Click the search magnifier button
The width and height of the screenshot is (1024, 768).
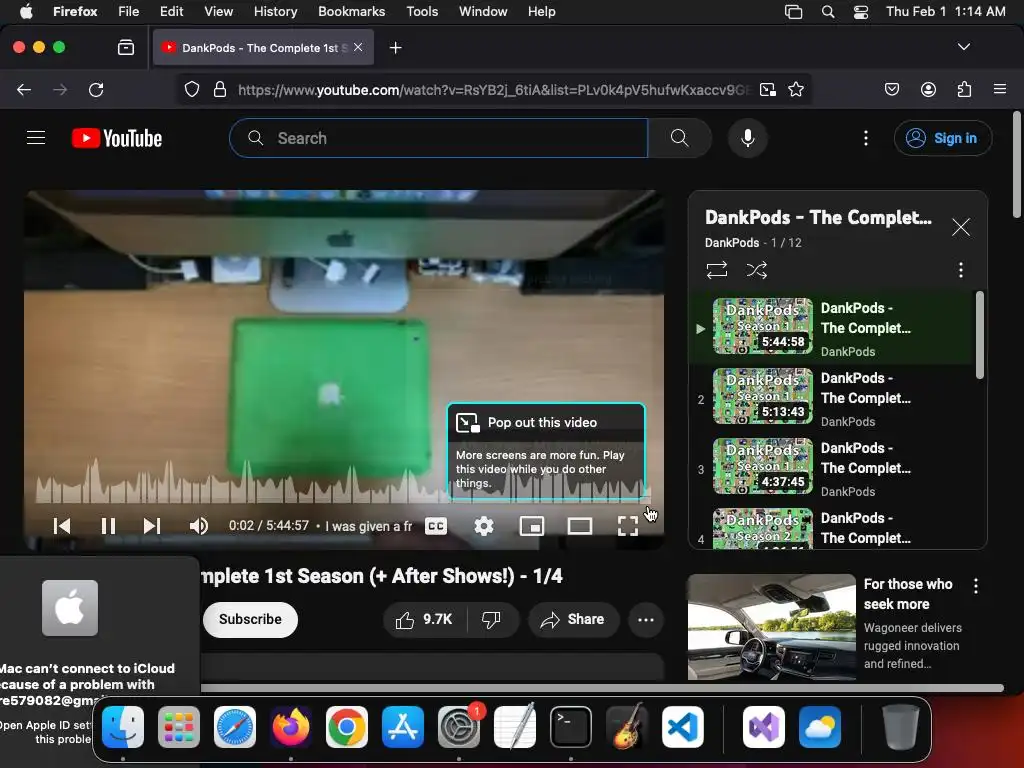click(x=680, y=138)
